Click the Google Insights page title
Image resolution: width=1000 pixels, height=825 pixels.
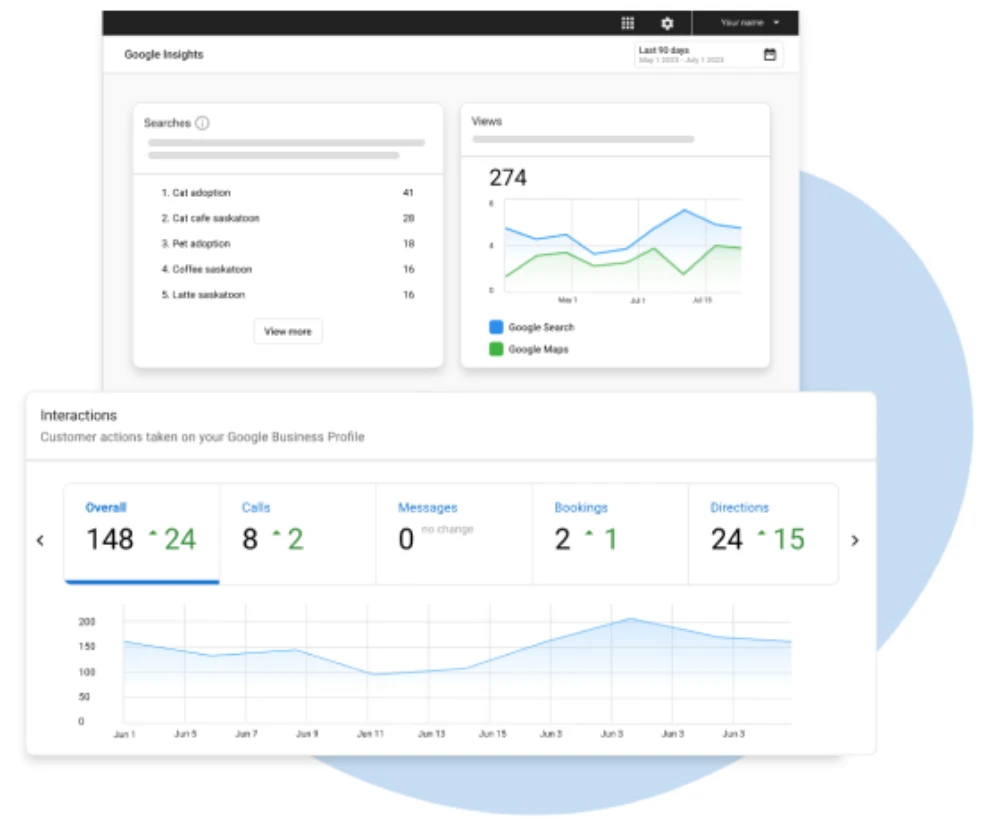coord(163,55)
